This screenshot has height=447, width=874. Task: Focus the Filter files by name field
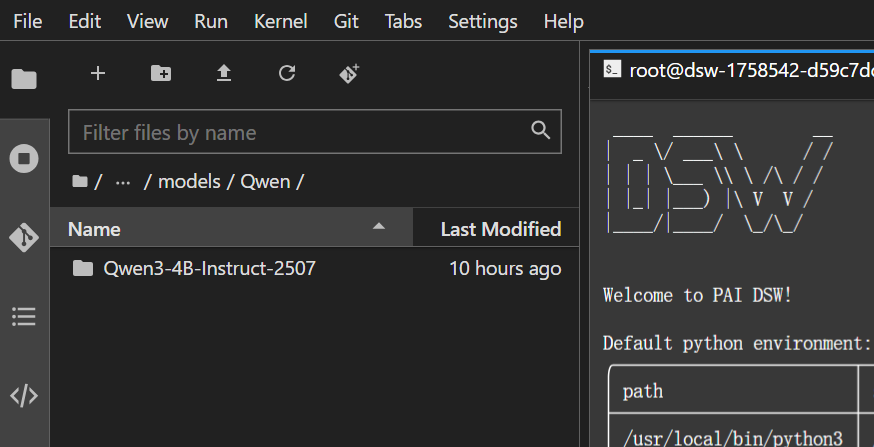point(314,132)
